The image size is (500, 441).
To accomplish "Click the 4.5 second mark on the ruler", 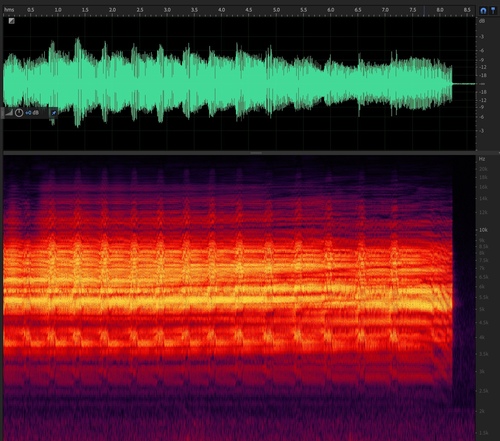I will tap(249, 10).
